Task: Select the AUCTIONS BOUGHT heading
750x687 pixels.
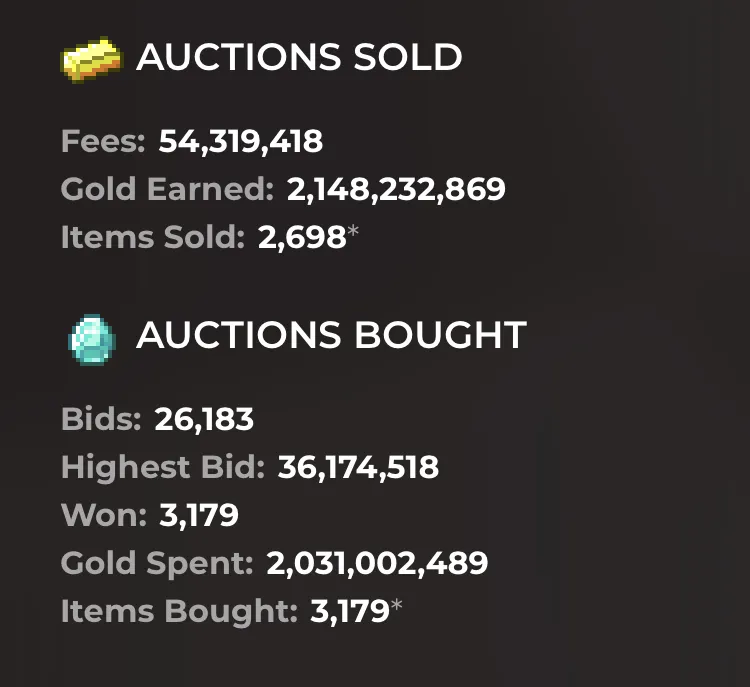Action: pos(331,336)
